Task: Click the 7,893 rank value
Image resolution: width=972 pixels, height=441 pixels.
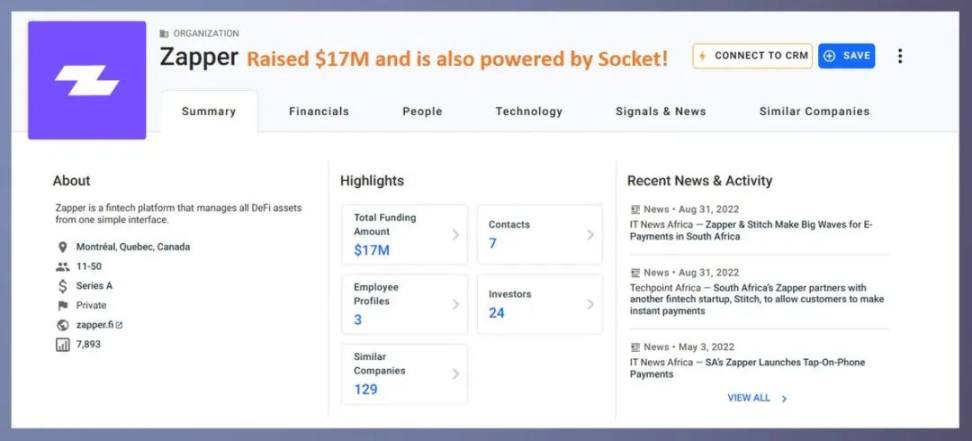Action: tap(88, 344)
